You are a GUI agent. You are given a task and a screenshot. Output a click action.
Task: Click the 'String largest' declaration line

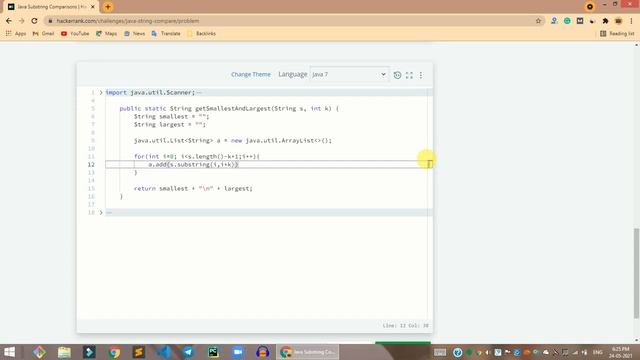[170, 124]
